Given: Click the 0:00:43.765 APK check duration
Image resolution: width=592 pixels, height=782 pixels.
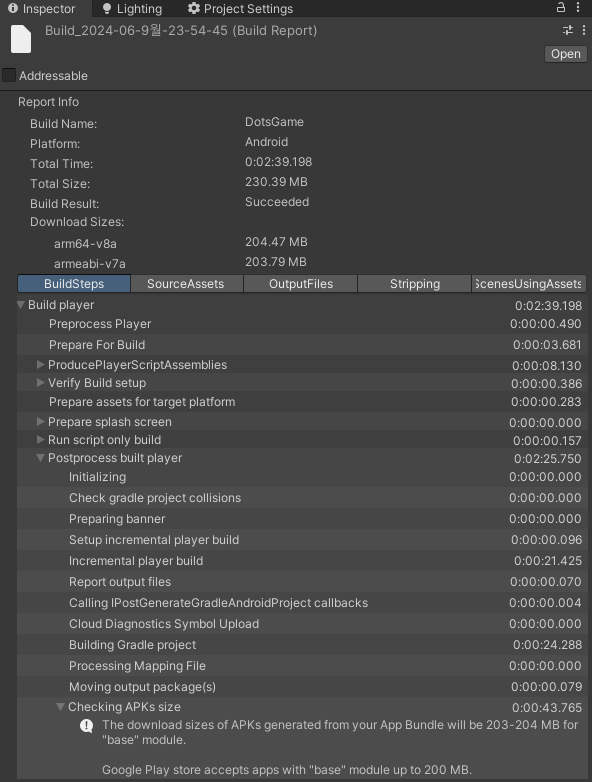Looking at the screenshot, I should [547, 708].
